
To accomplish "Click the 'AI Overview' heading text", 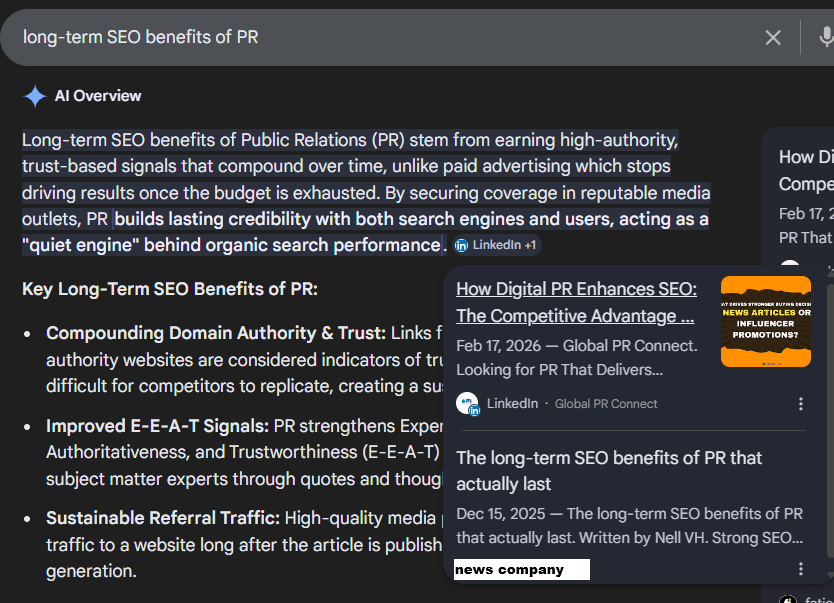I will tap(98, 96).
